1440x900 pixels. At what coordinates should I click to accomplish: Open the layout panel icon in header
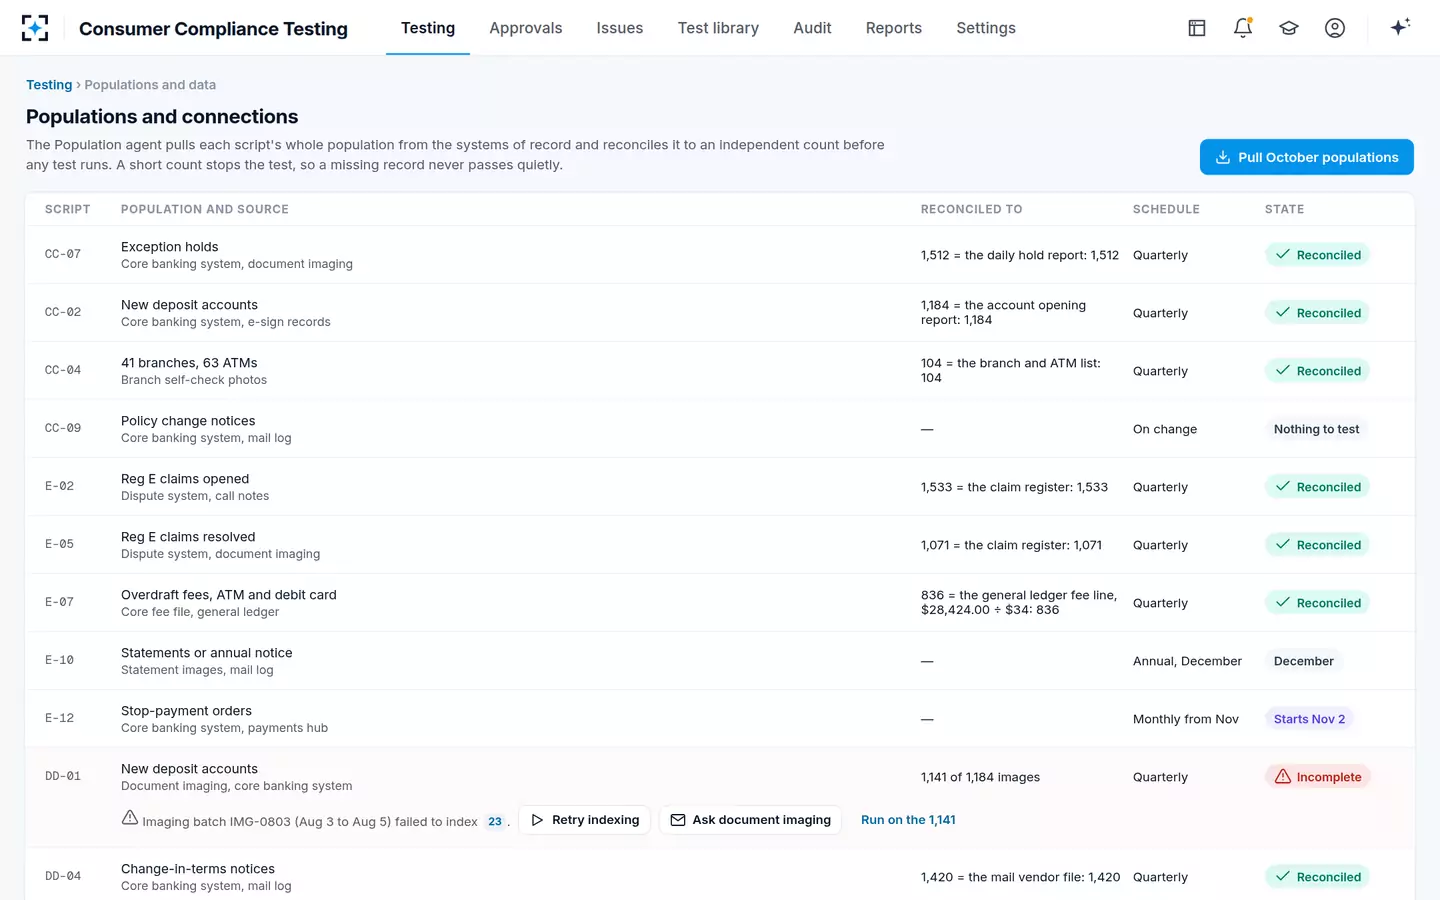[1197, 28]
